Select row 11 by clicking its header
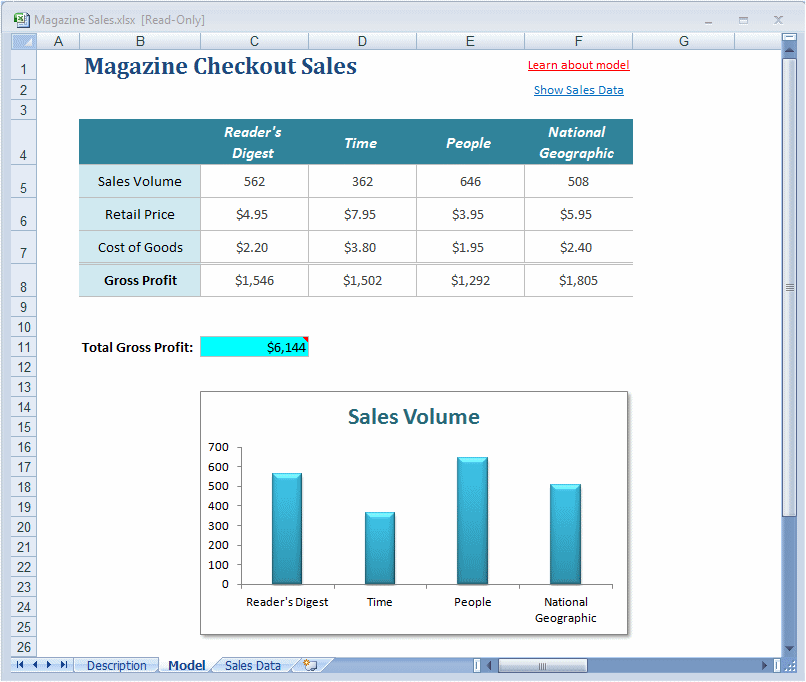Screen dimensions: 806x682 coord(22,347)
